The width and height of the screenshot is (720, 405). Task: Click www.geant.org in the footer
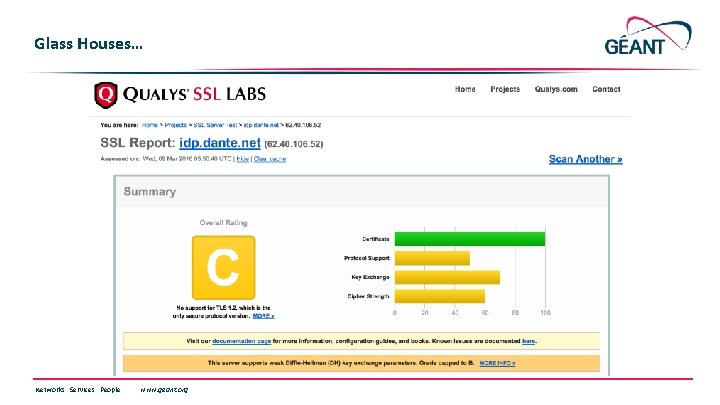pos(164,390)
